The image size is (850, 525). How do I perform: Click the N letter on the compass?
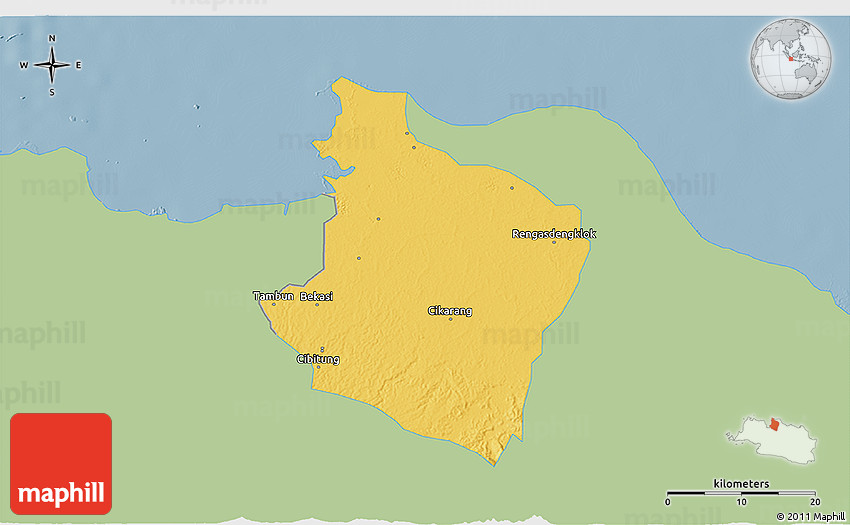[52, 39]
